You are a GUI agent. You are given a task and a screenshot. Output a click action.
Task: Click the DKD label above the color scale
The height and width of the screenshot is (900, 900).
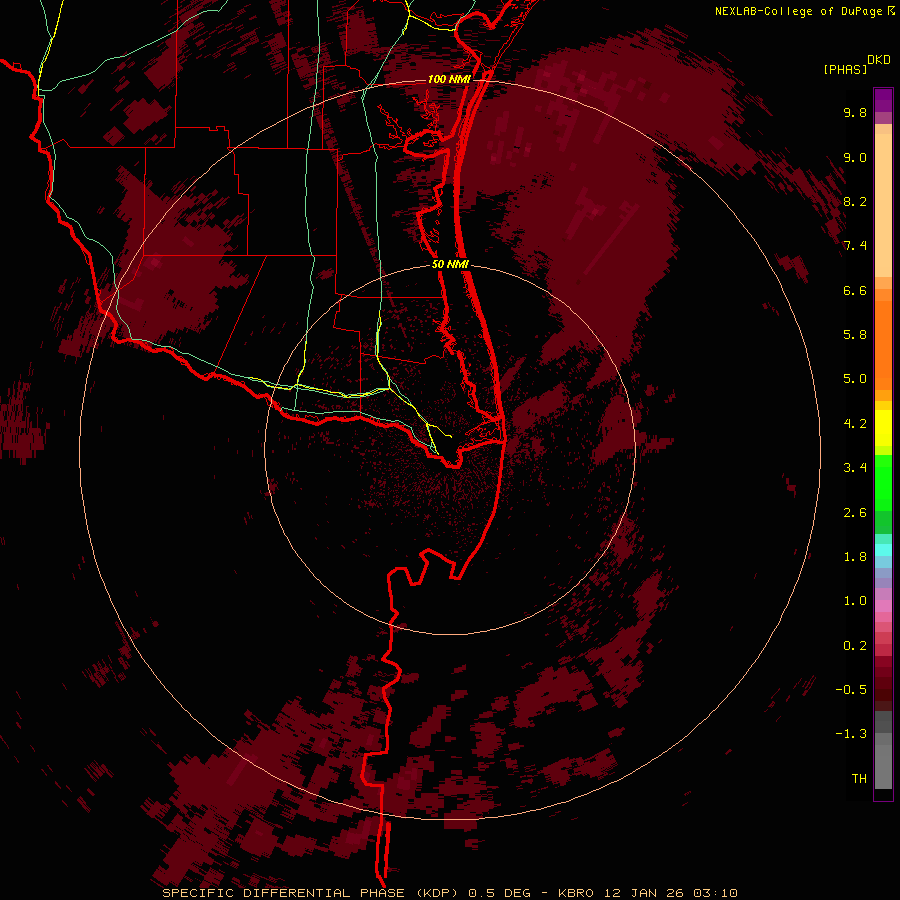point(879,60)
